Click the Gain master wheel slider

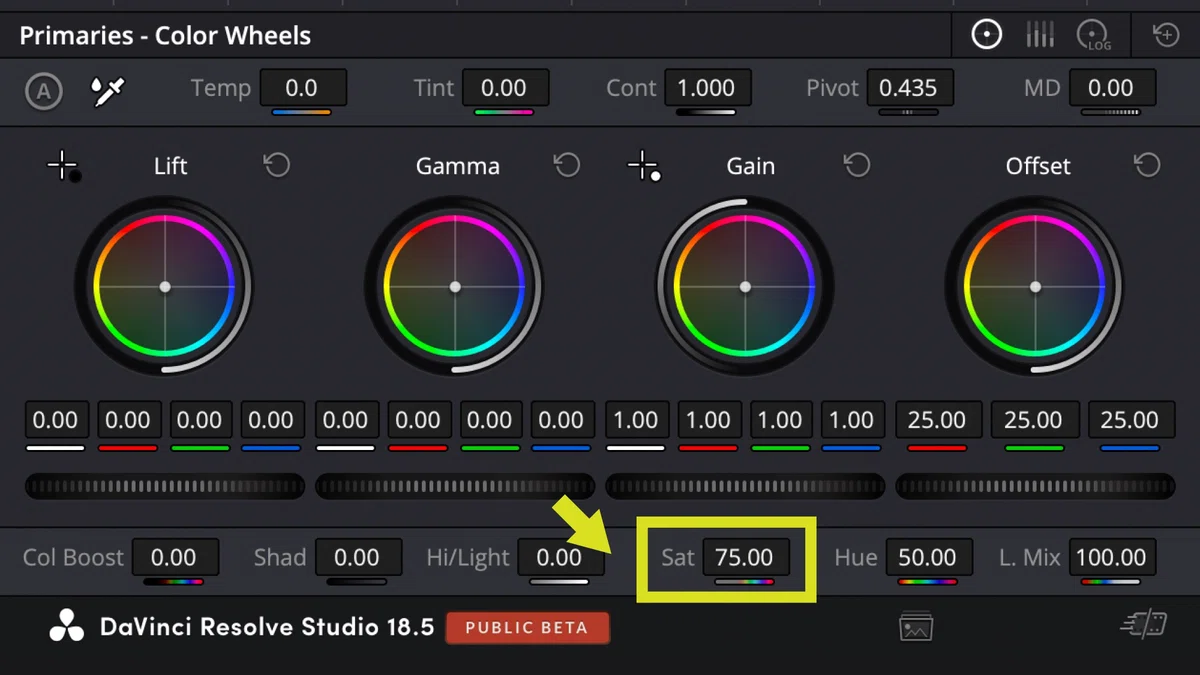coord(745,487)
